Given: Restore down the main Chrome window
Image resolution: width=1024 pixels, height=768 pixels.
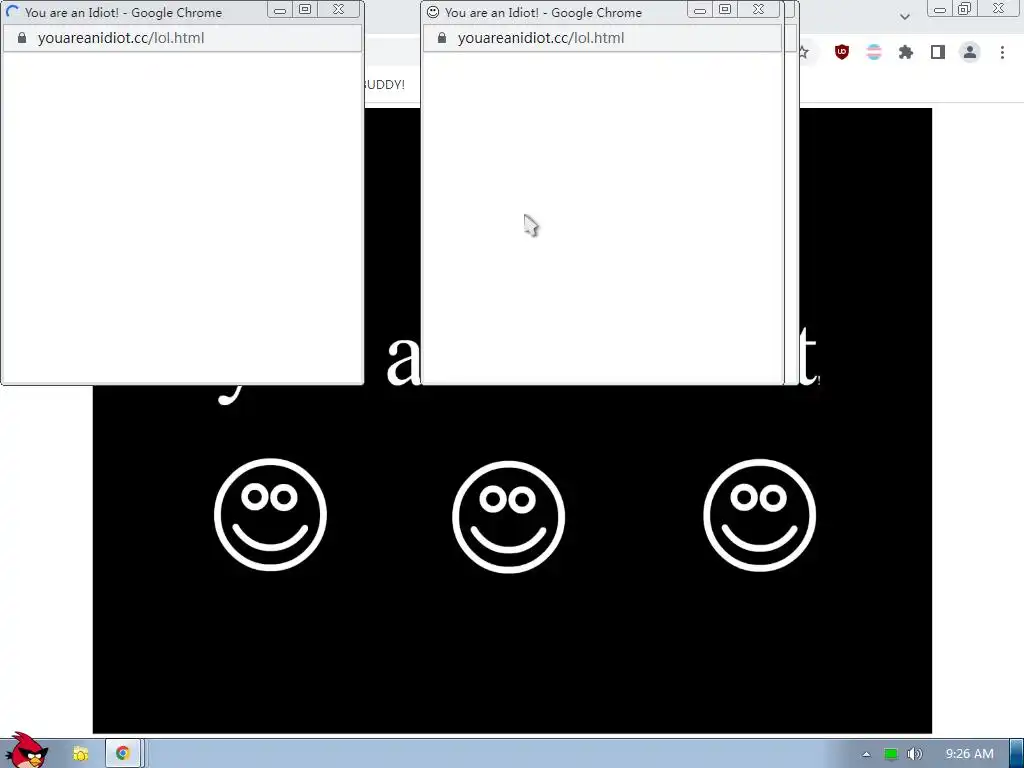Looking at the screenshot, I should pyautogui.click(x=965, y=8).
